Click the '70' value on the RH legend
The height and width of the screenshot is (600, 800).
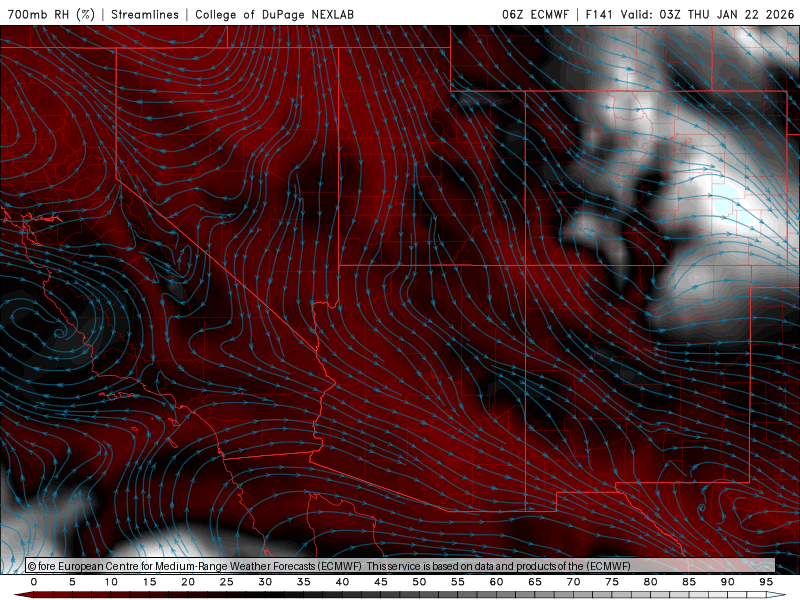[573, 582]
